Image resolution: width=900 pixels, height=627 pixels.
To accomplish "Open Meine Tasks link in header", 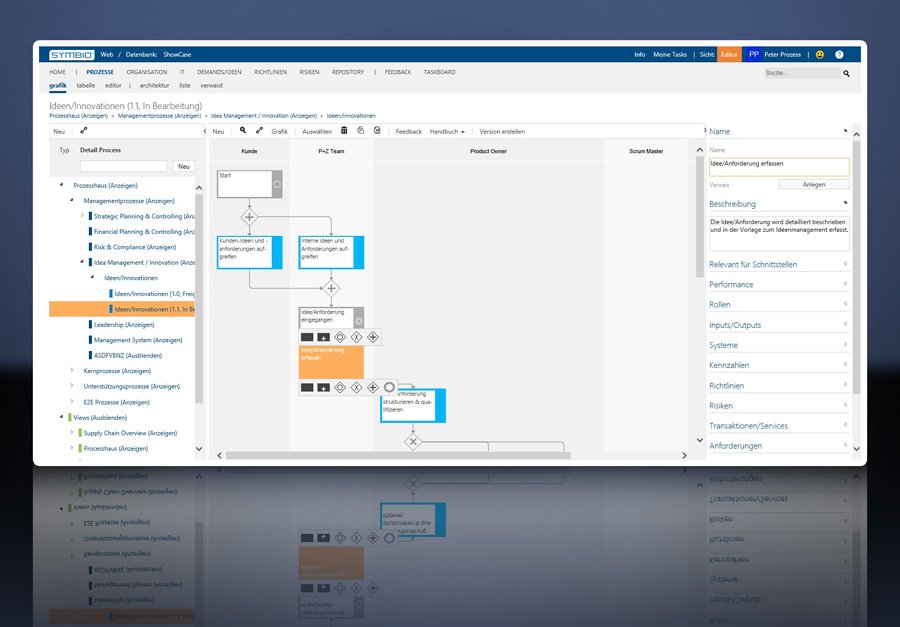I will click(x=670, y=55).
